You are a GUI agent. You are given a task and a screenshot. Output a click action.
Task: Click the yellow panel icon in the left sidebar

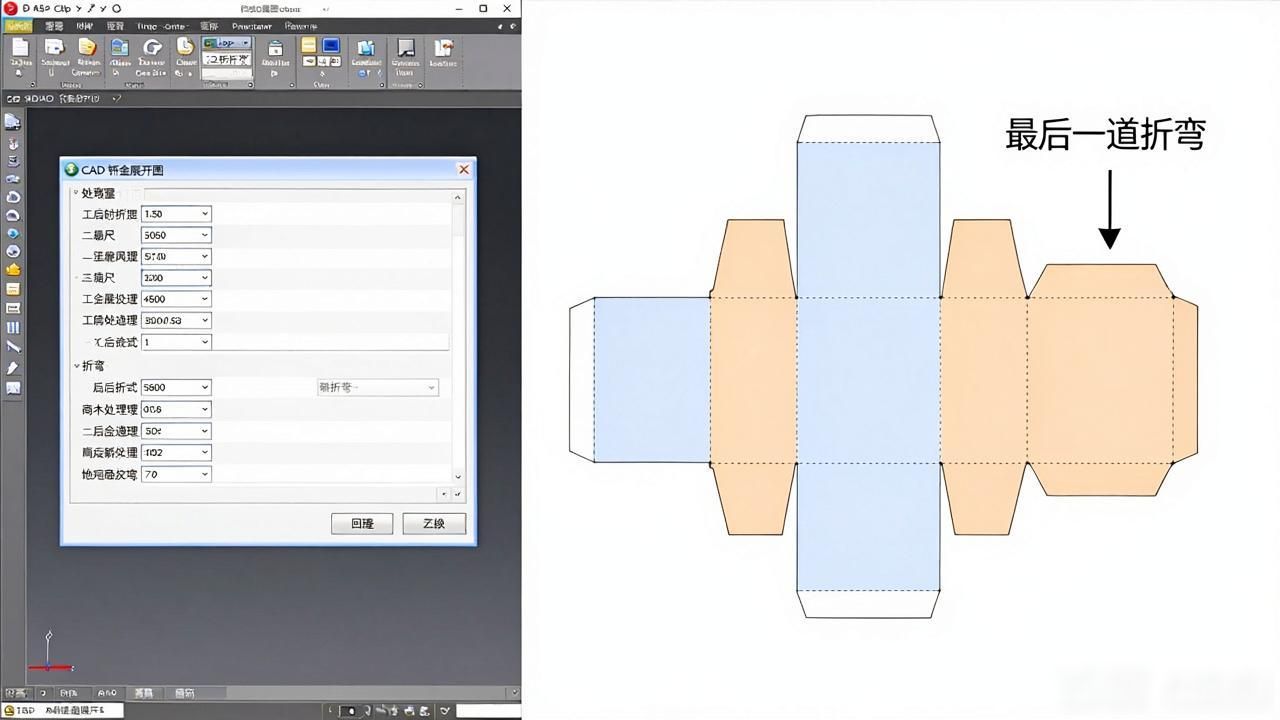[13, 289]
